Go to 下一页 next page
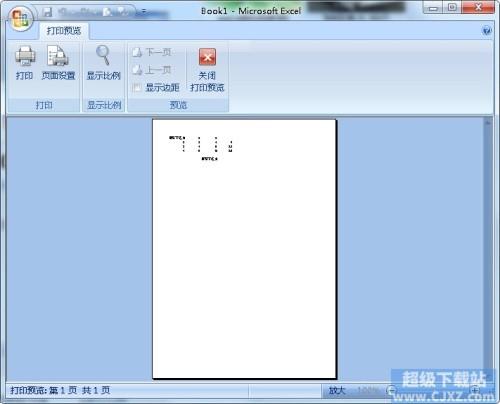500x404 pixels. coord(152,52)
